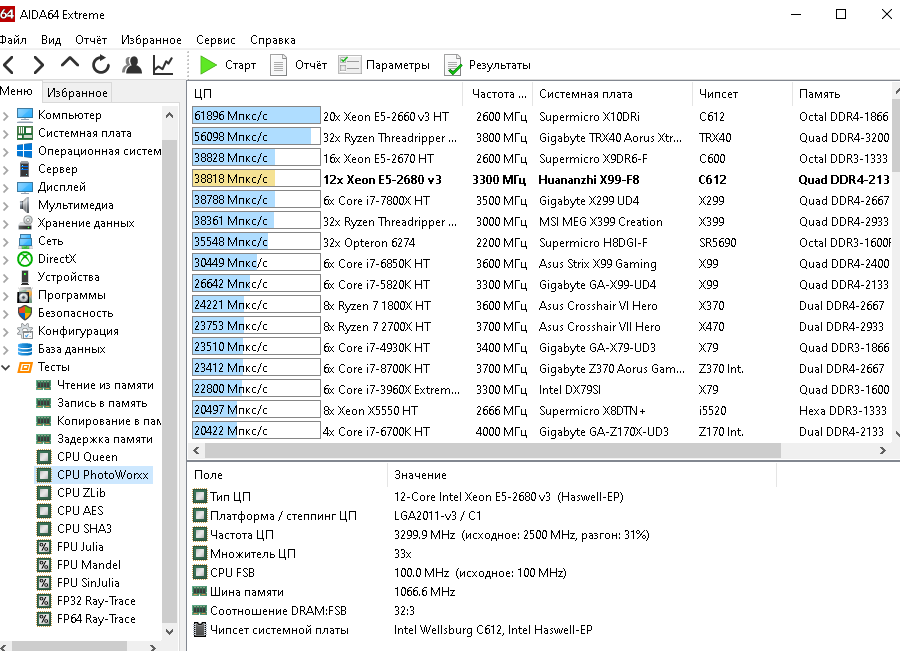Select the Системная плата icon in tree
Image resolution: width=900 pixels, height=651 pixels.
pos(25,133)
